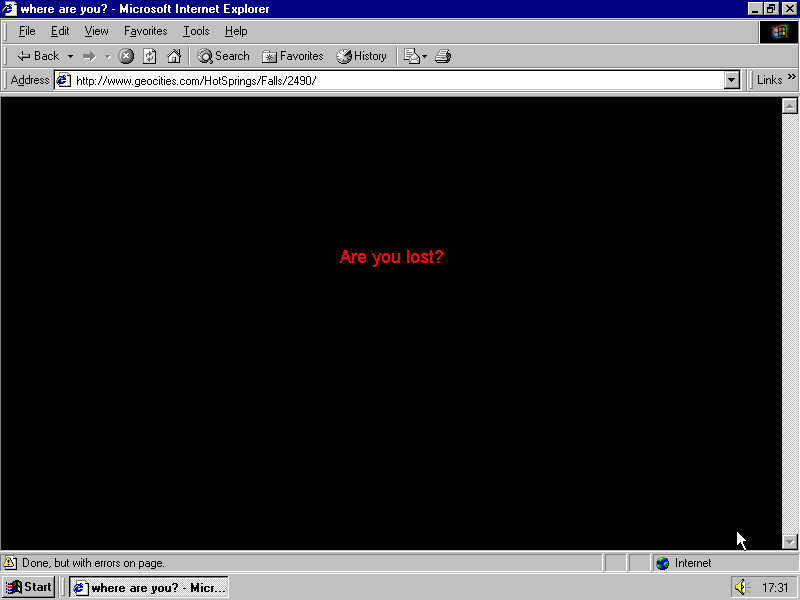Expand the Edit button dropdown arrow
The image size is (800, 600).
click(424, 56)
